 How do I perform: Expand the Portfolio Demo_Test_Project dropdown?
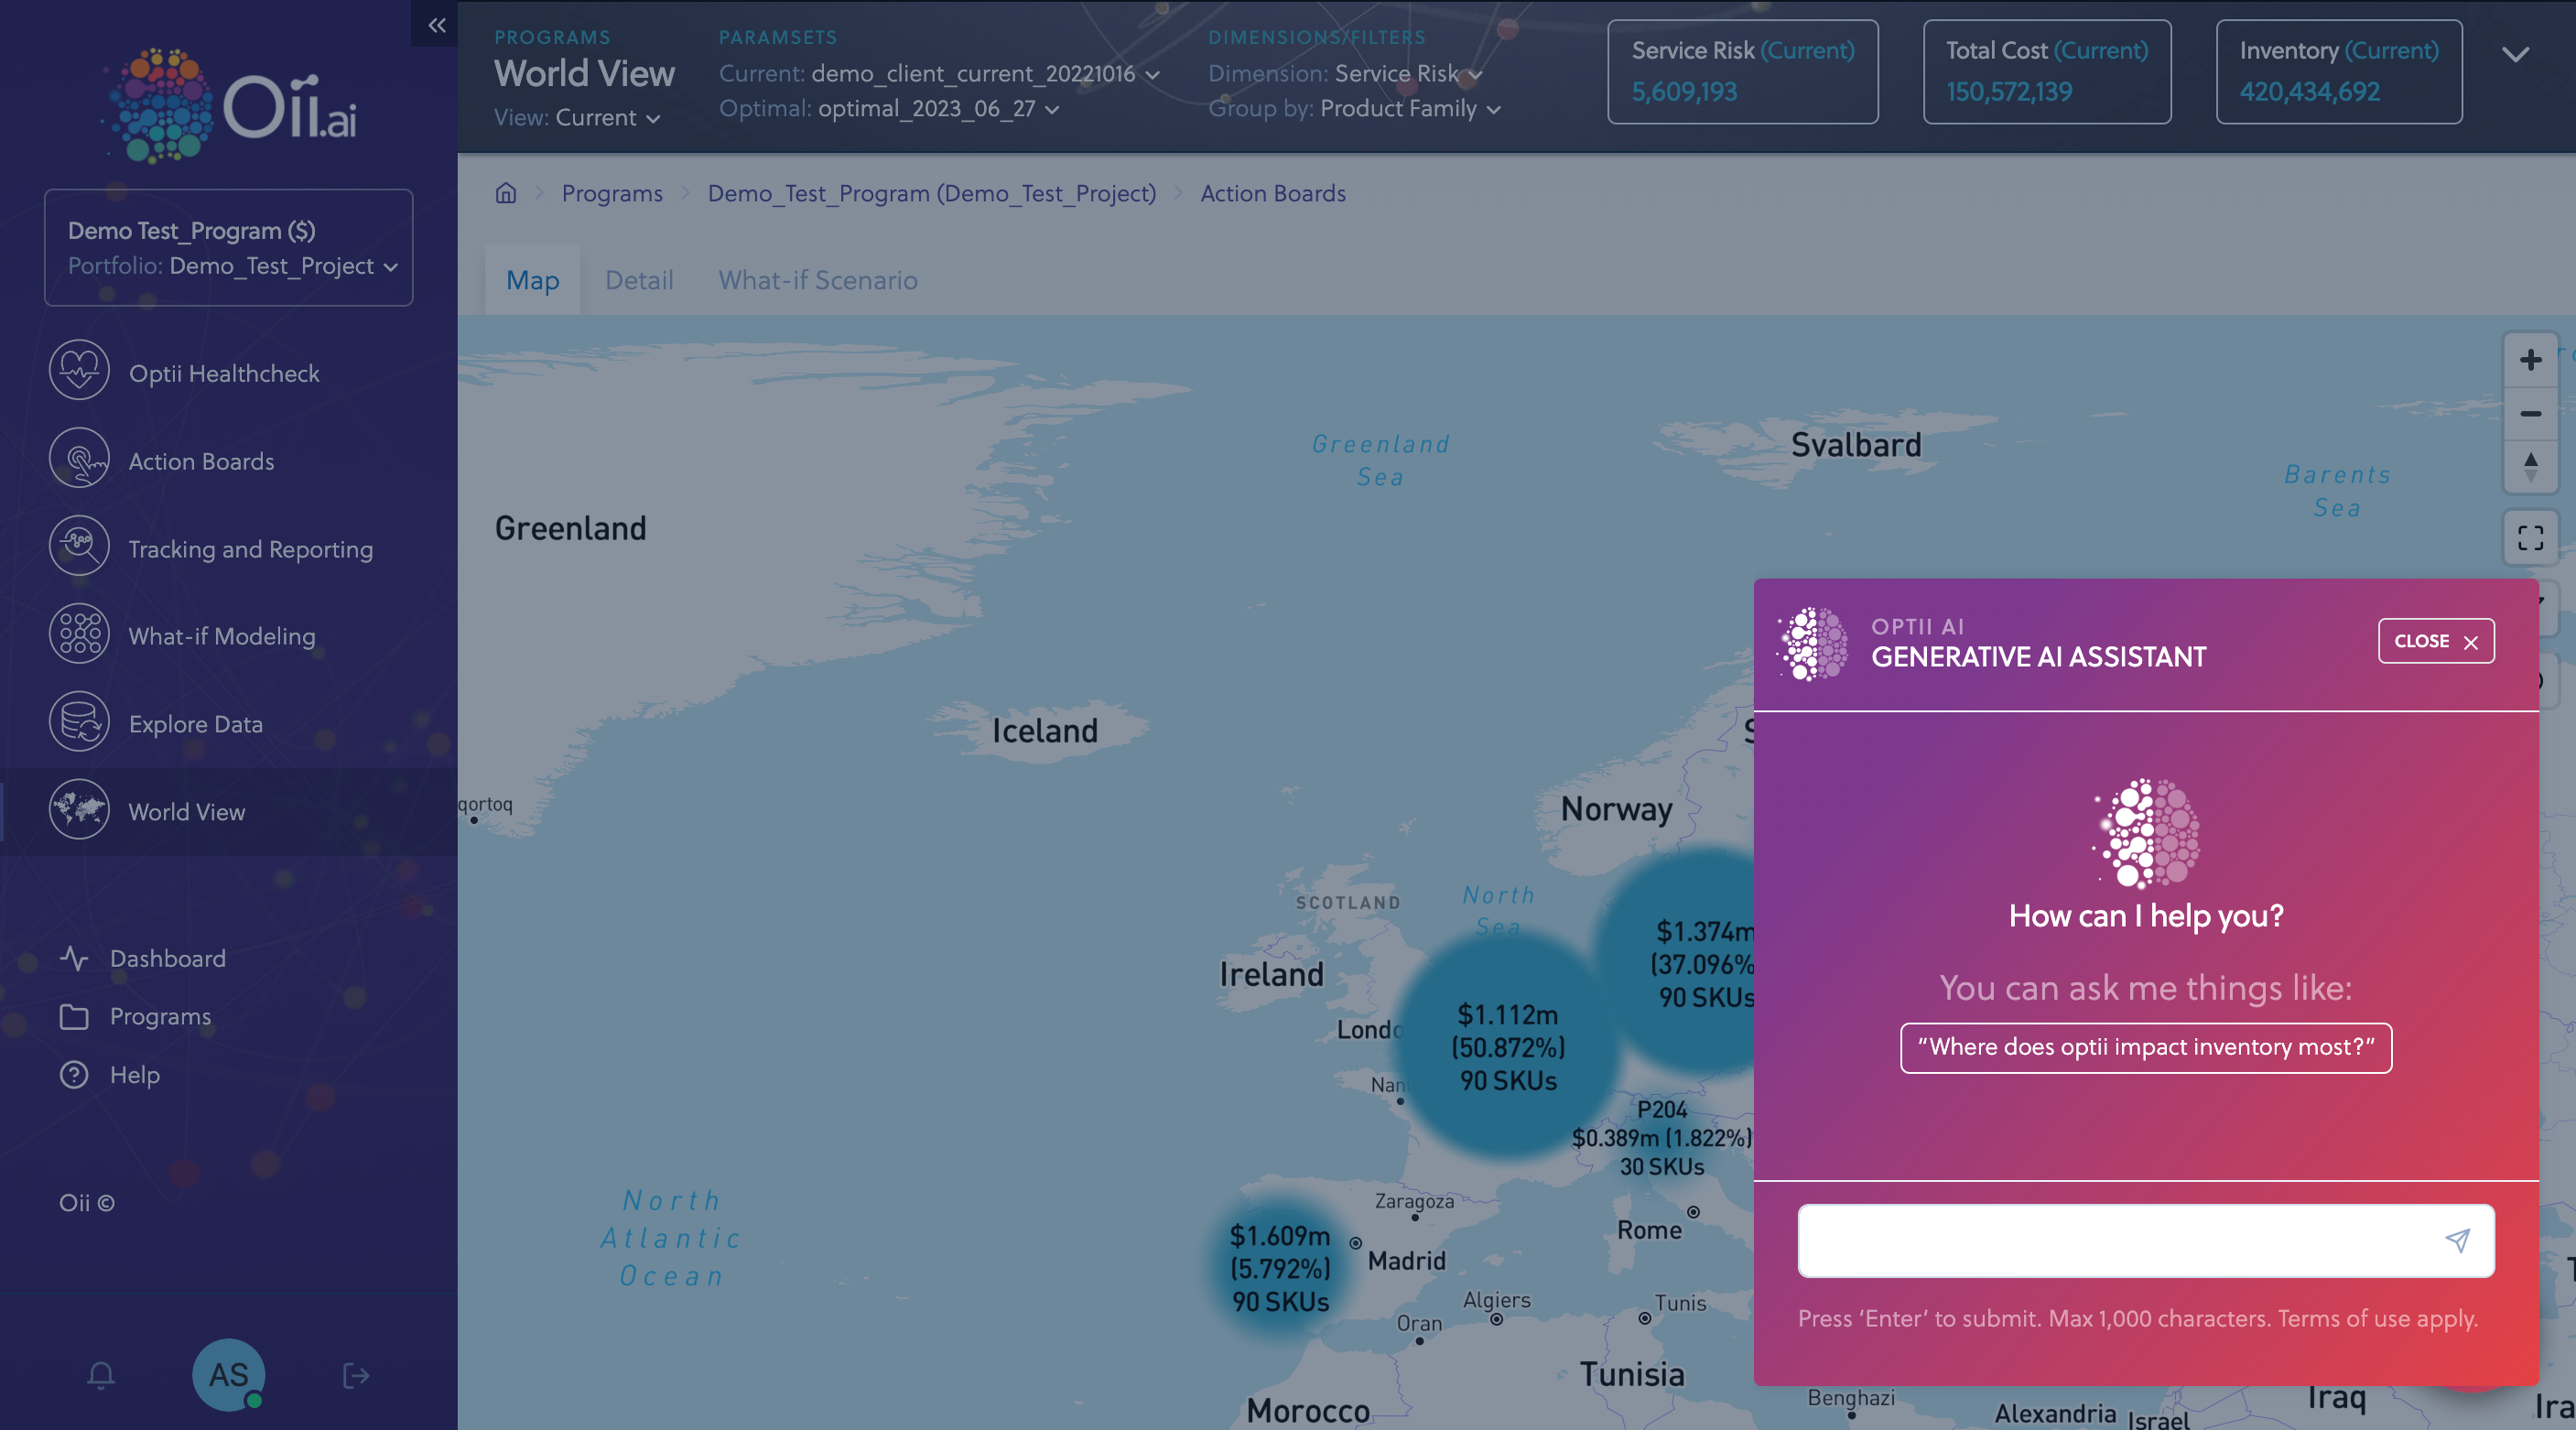click(390, 267)
